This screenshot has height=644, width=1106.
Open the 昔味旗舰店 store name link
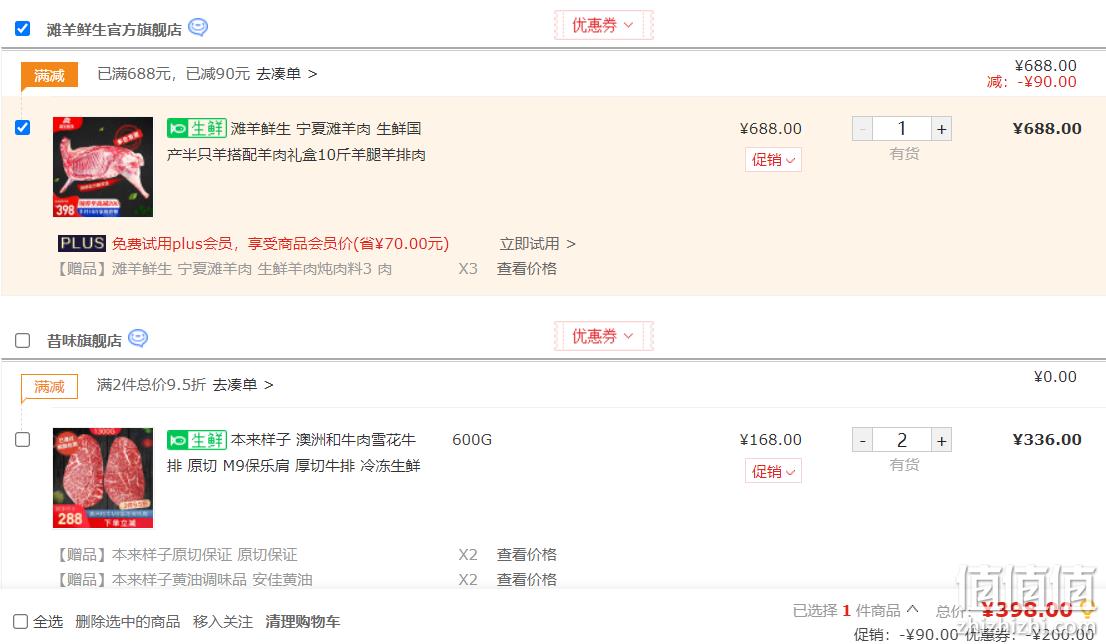(84, 341)
